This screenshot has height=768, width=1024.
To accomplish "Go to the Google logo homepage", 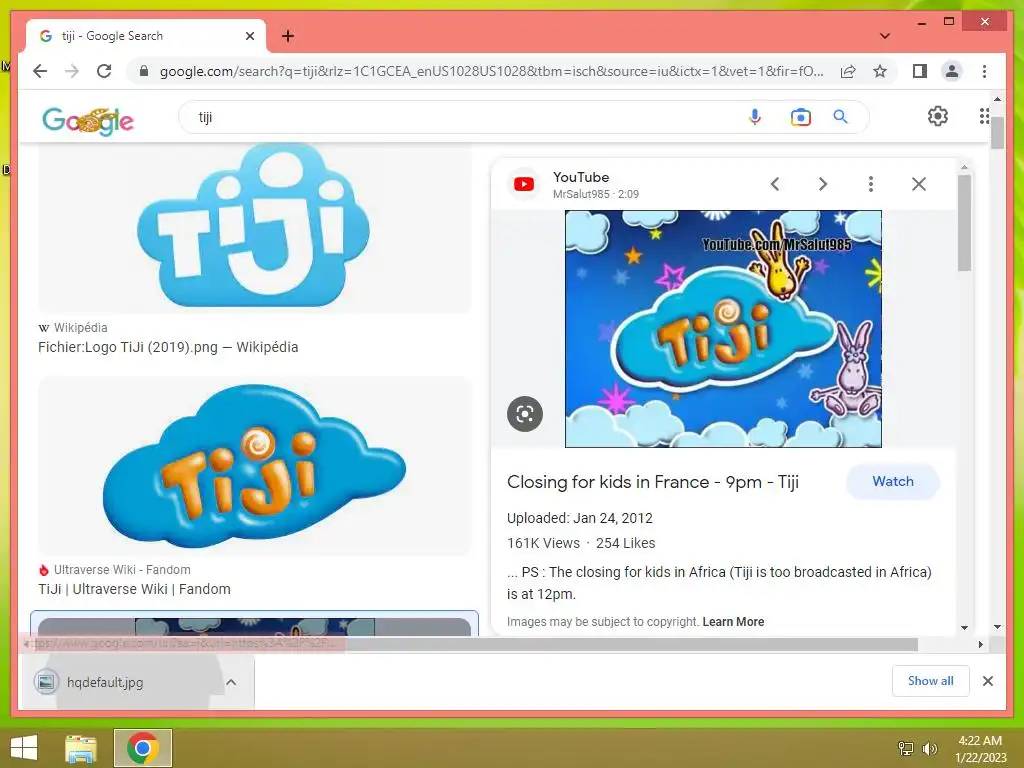I will click(88, 120).
